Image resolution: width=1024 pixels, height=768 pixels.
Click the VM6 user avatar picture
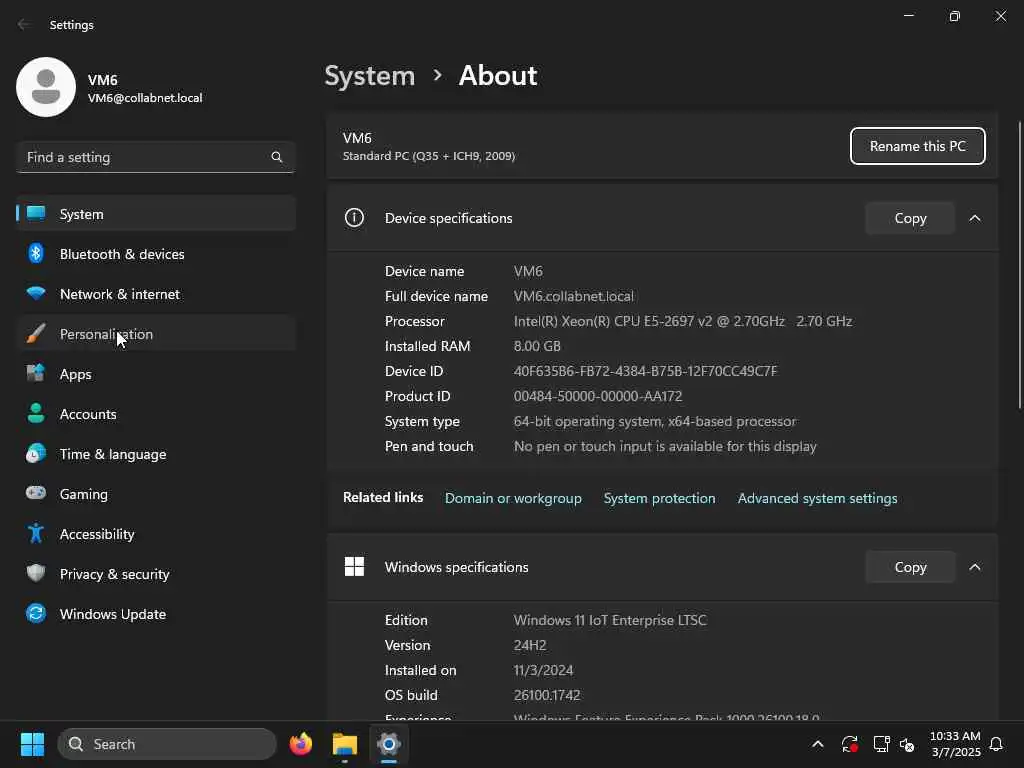[46, 87]
